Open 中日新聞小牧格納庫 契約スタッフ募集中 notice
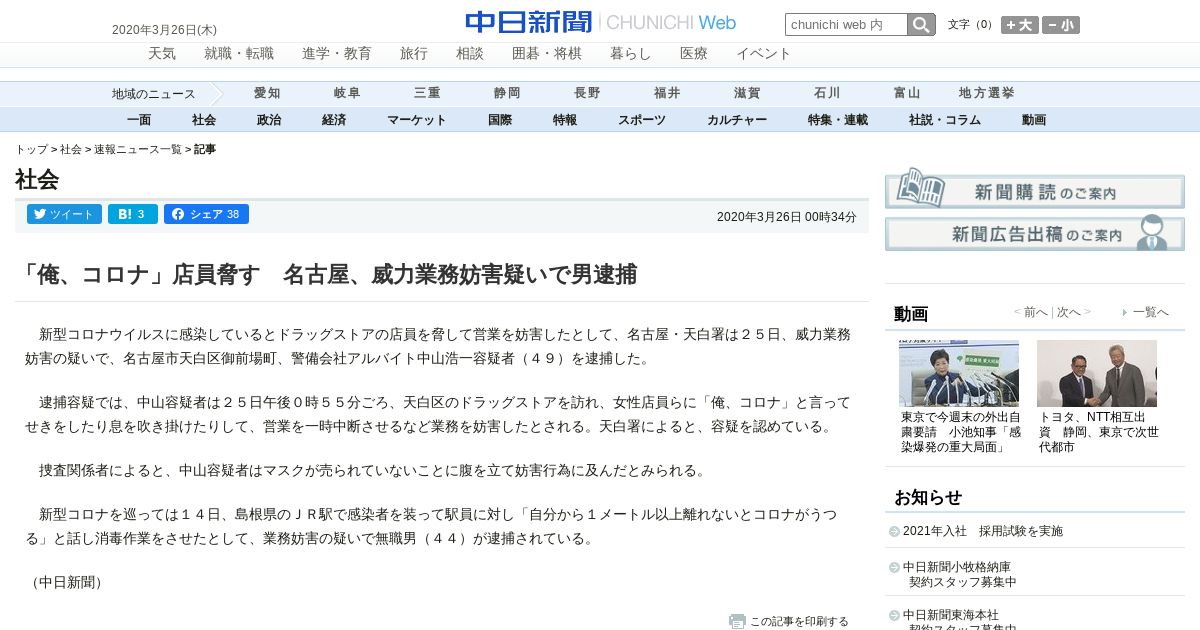 (x=960, y=574)
